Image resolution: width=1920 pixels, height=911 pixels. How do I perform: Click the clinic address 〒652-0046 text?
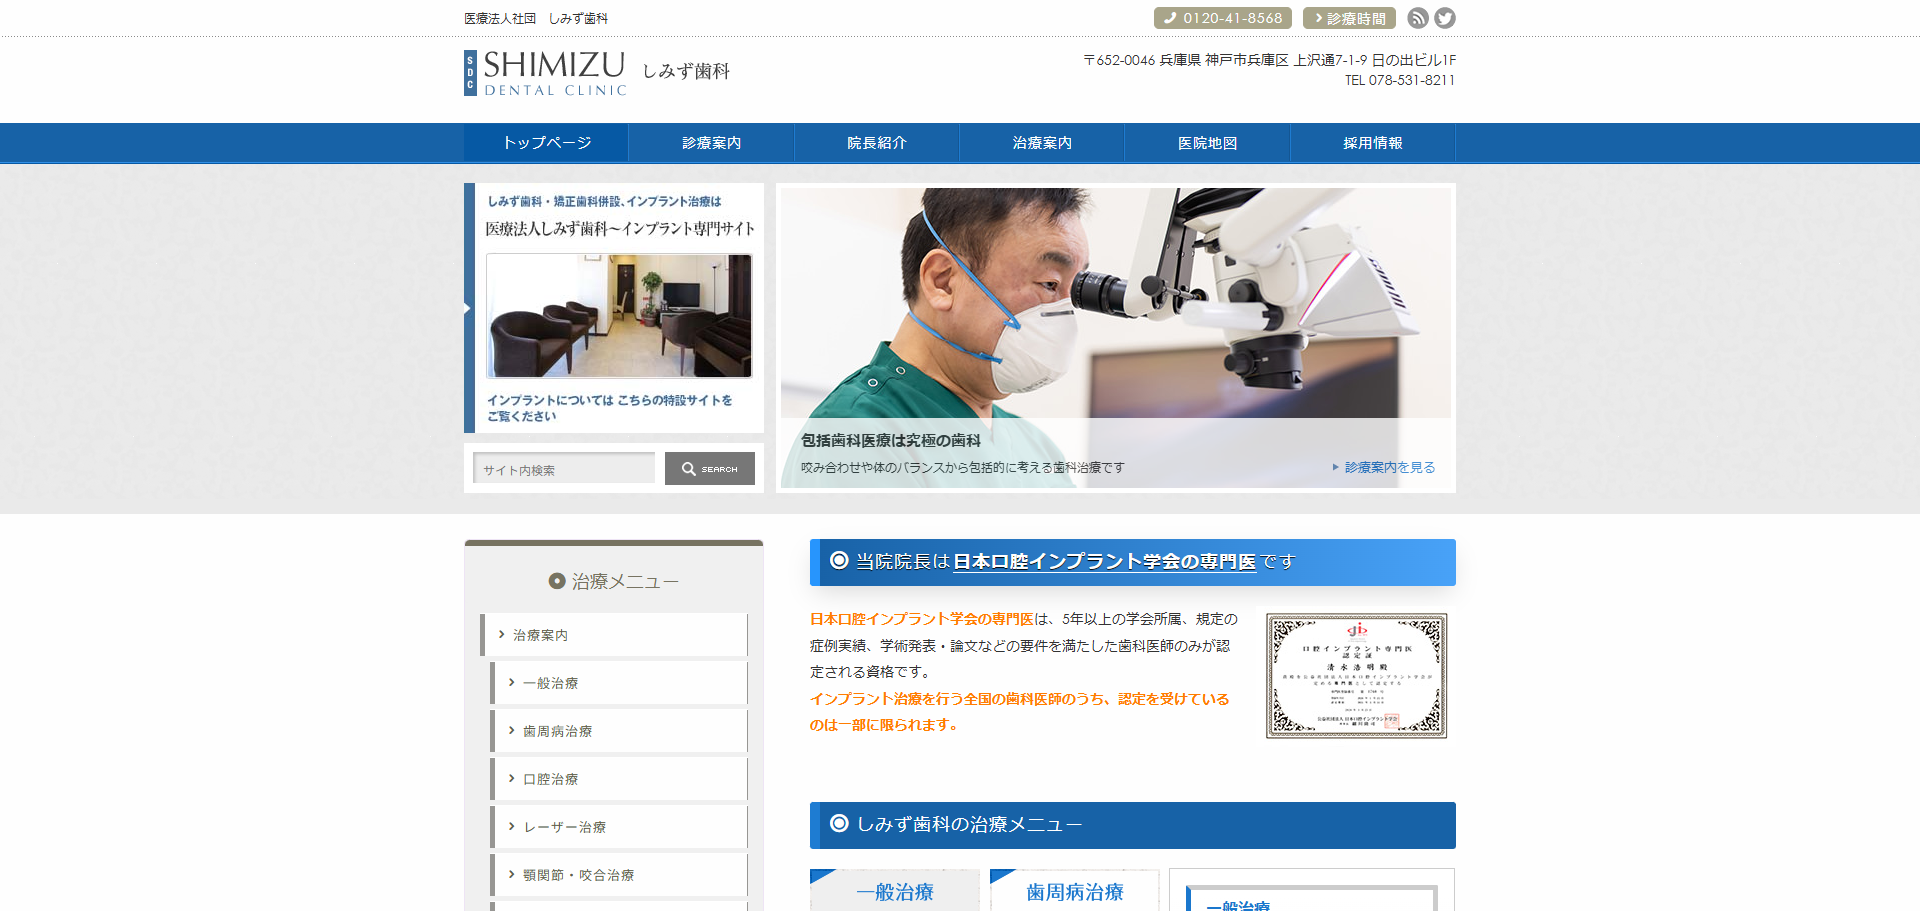coord(1270,60)
